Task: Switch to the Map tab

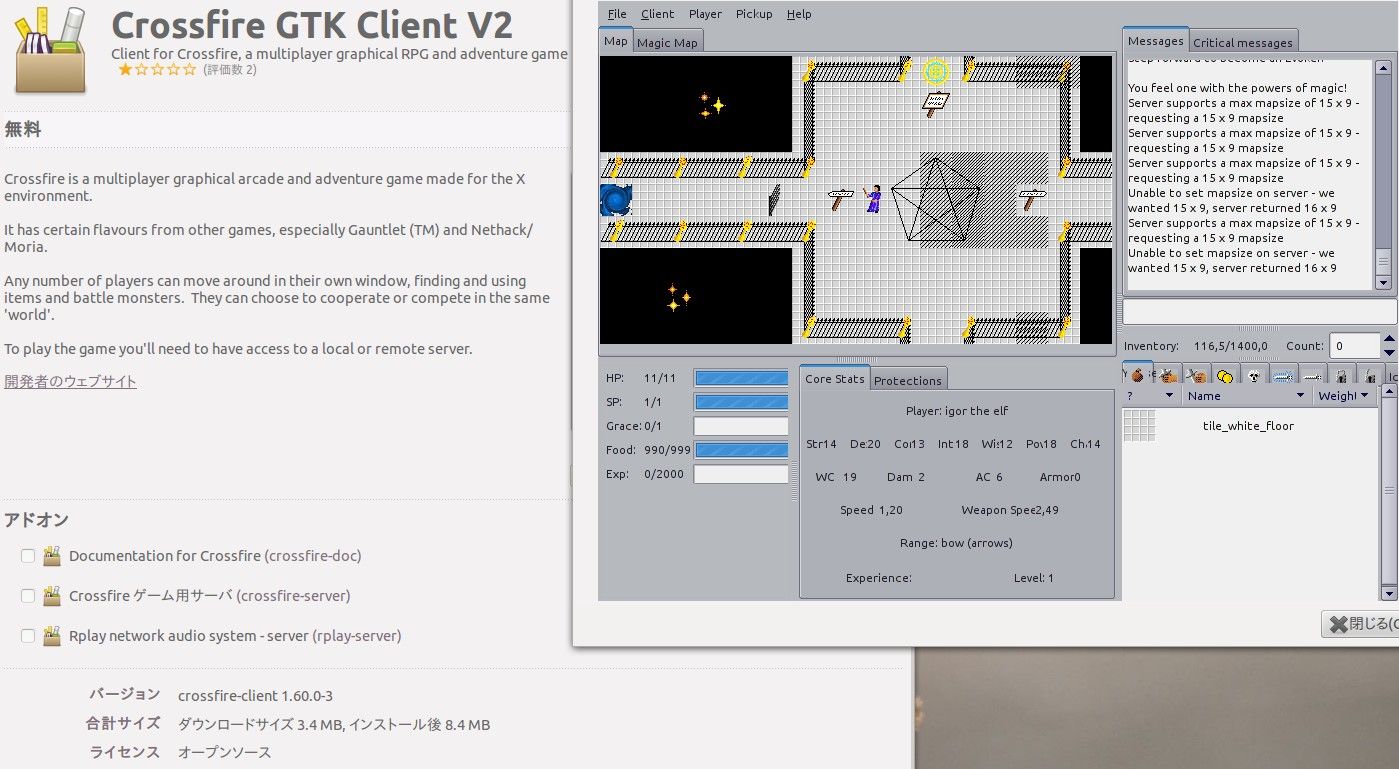Action: [616, 41]
